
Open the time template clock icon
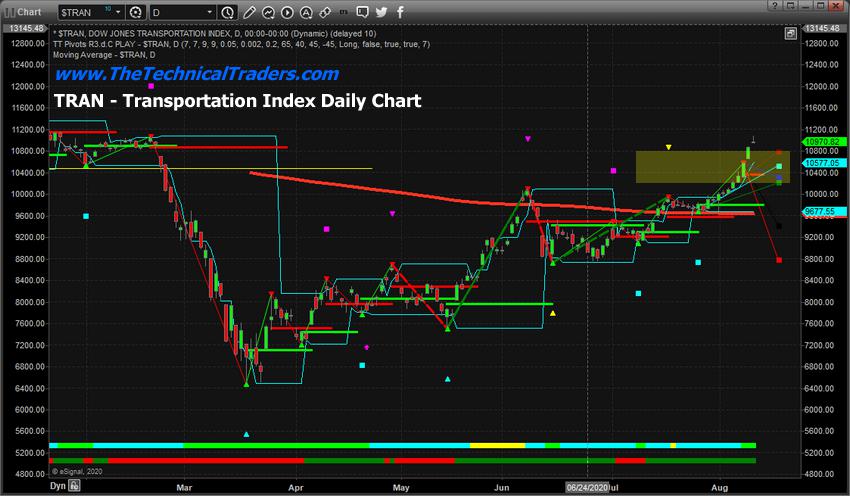[x=228, y=12]
